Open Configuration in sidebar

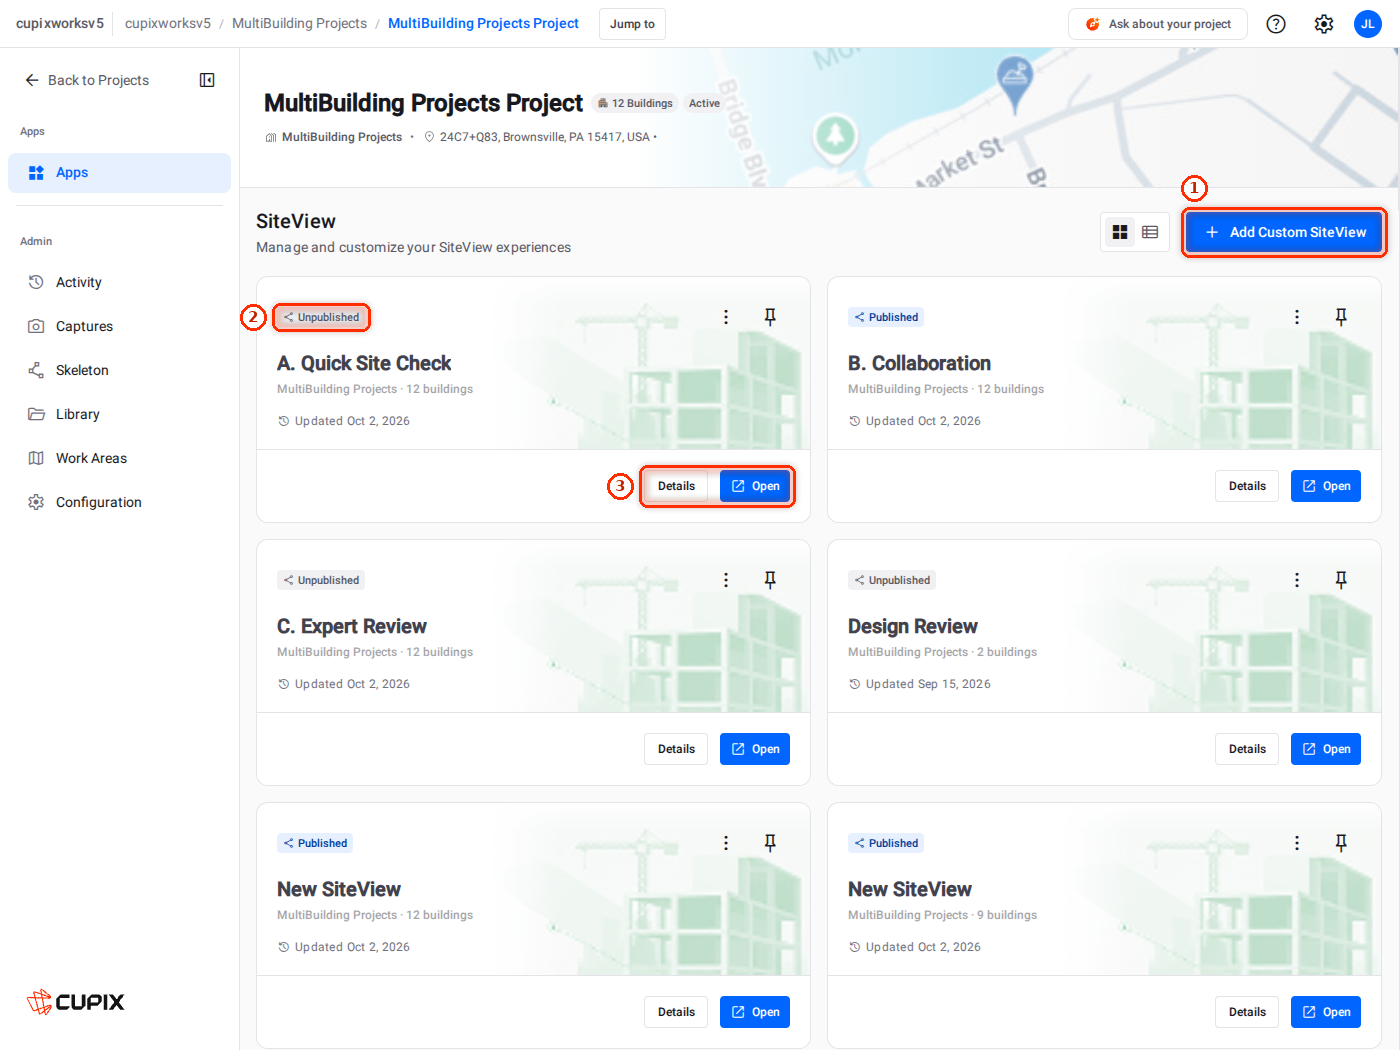click(x=119, y=502)
